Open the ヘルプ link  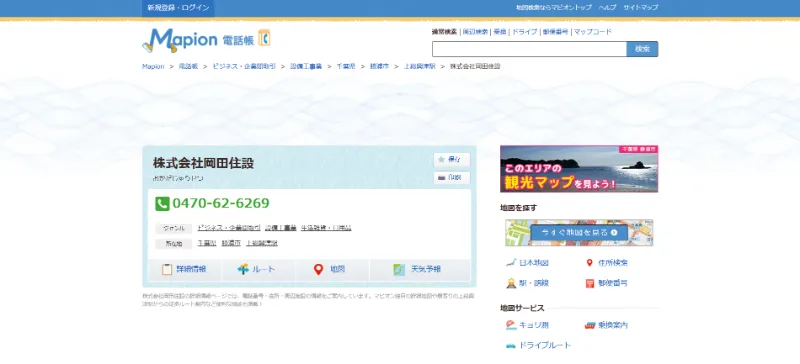[608, 8]
